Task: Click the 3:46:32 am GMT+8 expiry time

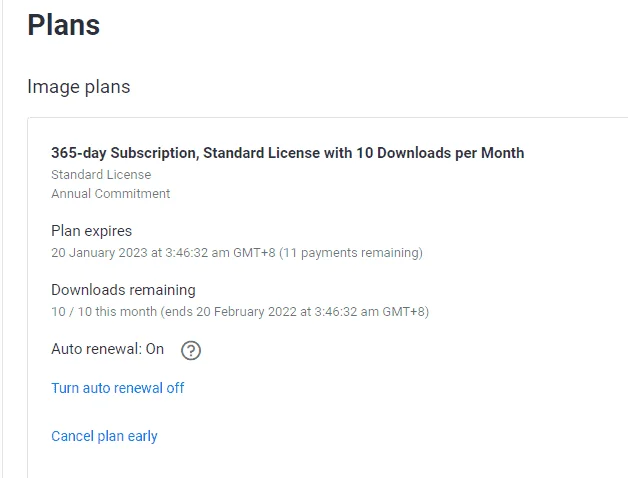Action: point(220,253)
